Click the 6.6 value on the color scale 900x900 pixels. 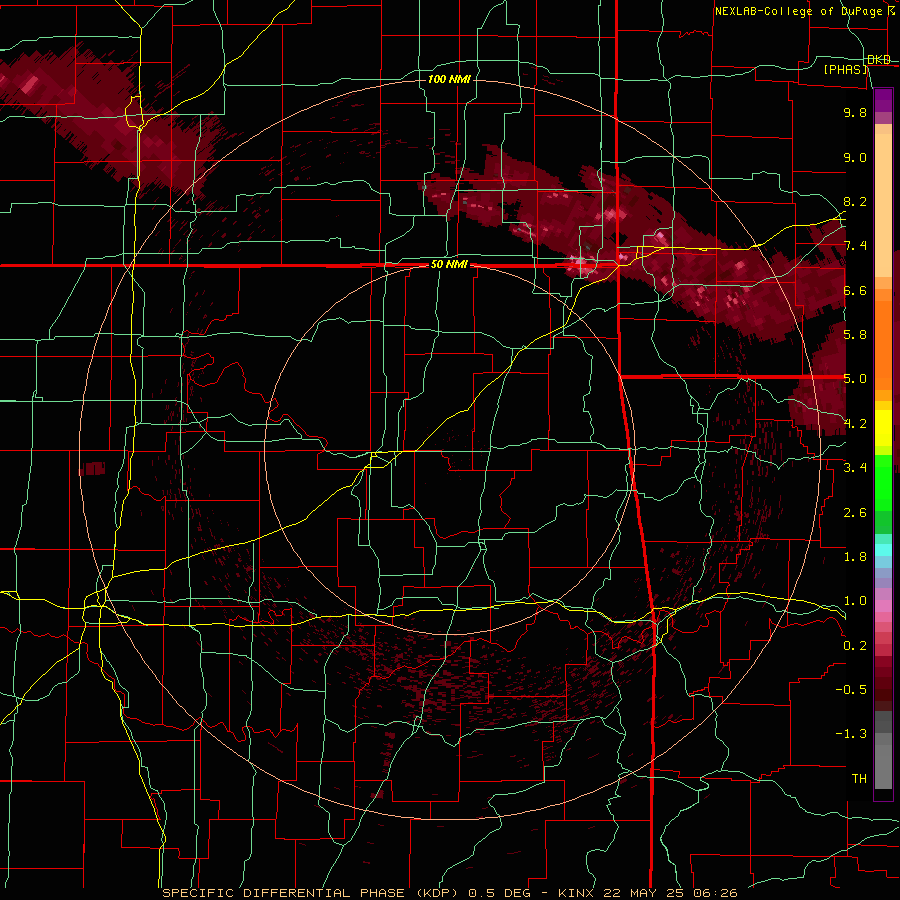pyautogui.click(x=855, y=290)
